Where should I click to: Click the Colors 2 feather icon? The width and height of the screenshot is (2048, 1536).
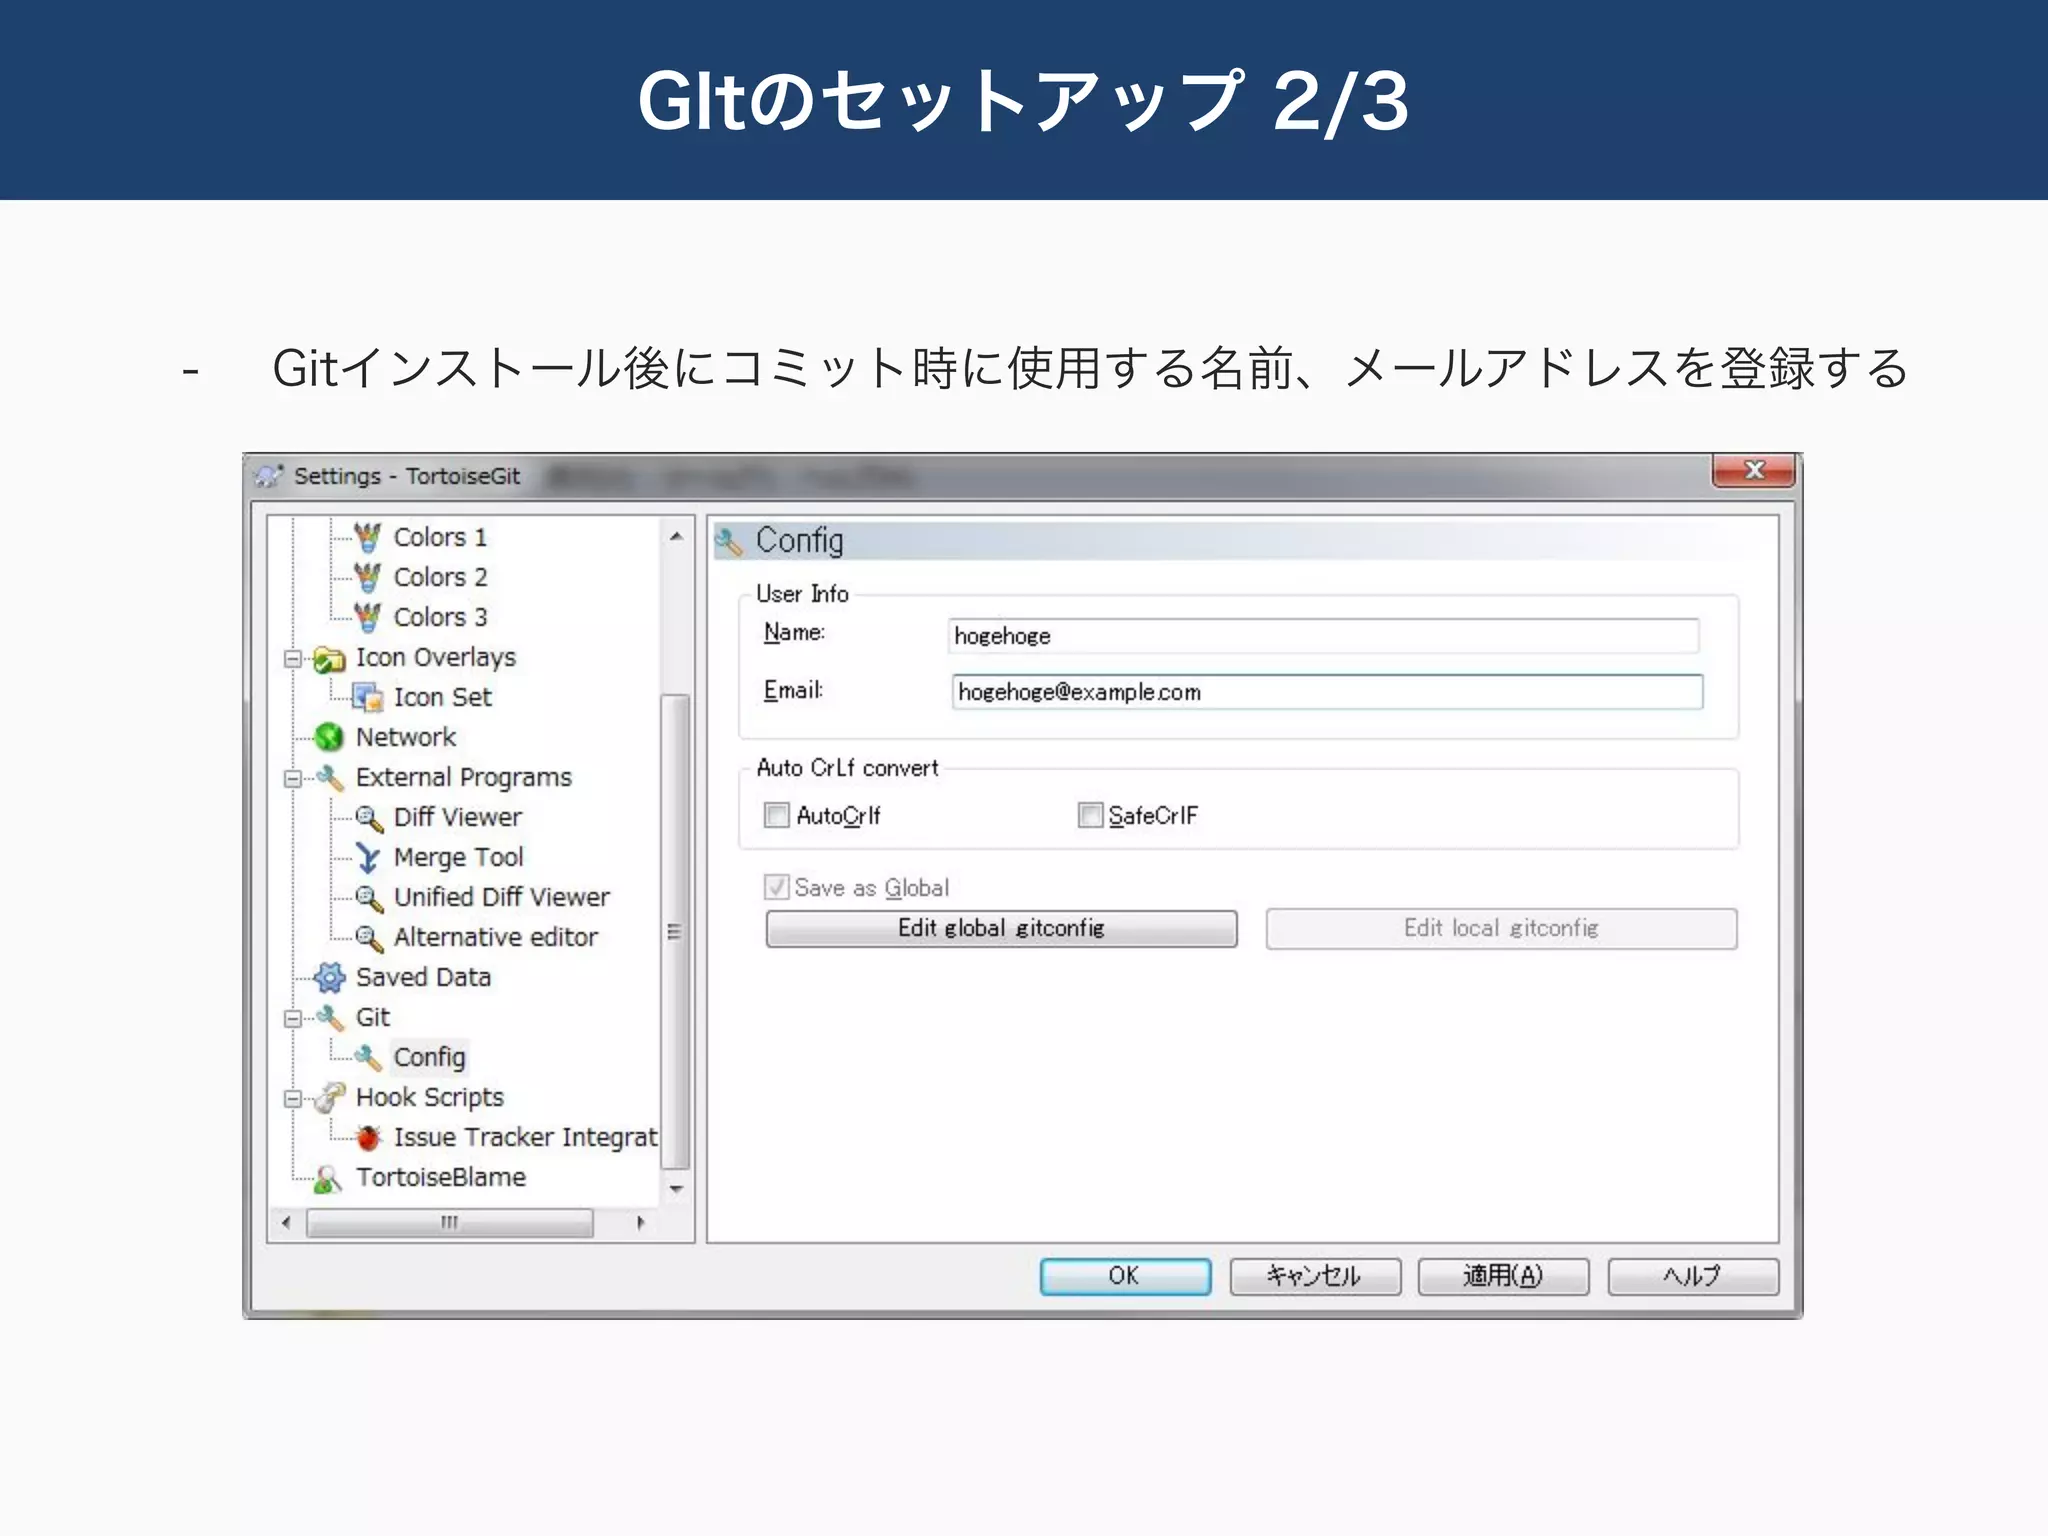pyautogui.click(x=368, y=577)
